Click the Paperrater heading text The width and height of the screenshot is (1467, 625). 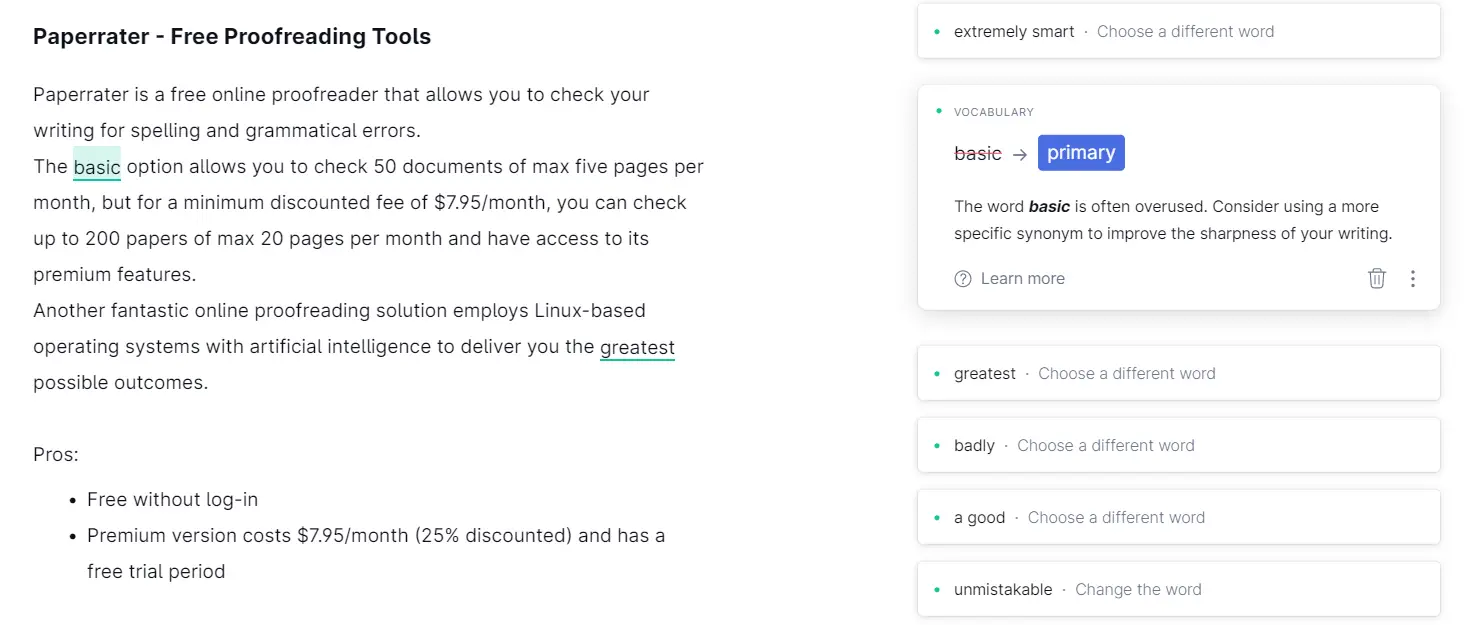[x=231, y=36]
